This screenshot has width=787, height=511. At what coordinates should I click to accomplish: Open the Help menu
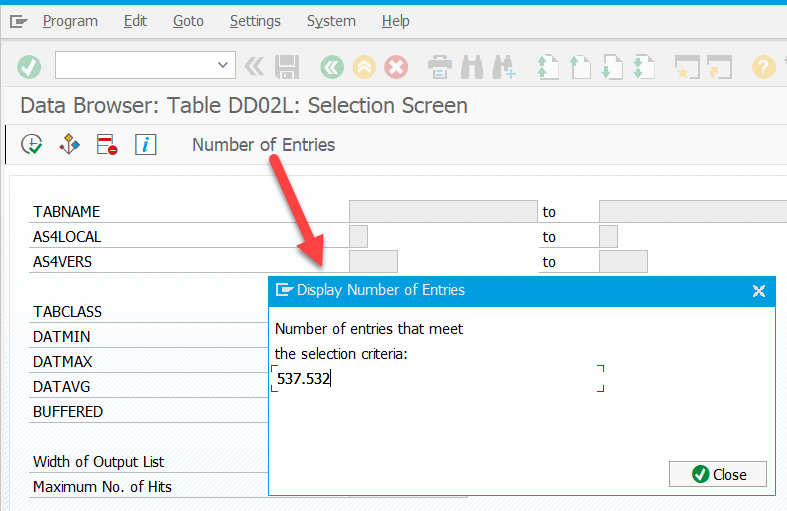(x=396, y=21)
